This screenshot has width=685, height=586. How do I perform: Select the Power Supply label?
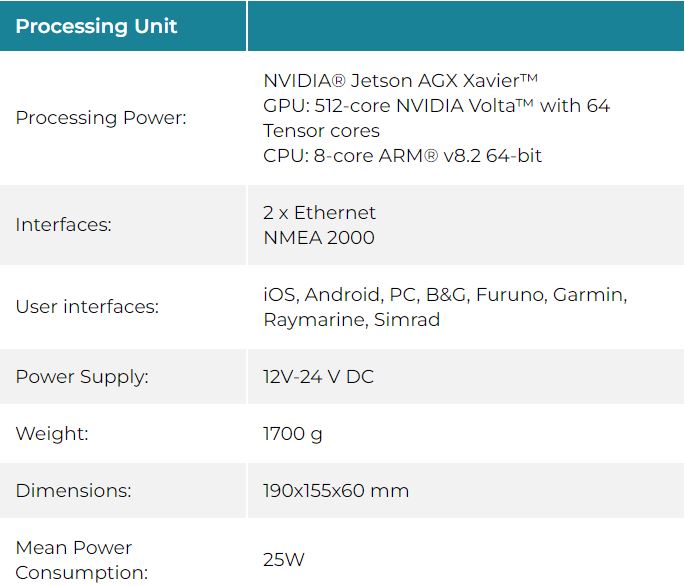[82, 377]
